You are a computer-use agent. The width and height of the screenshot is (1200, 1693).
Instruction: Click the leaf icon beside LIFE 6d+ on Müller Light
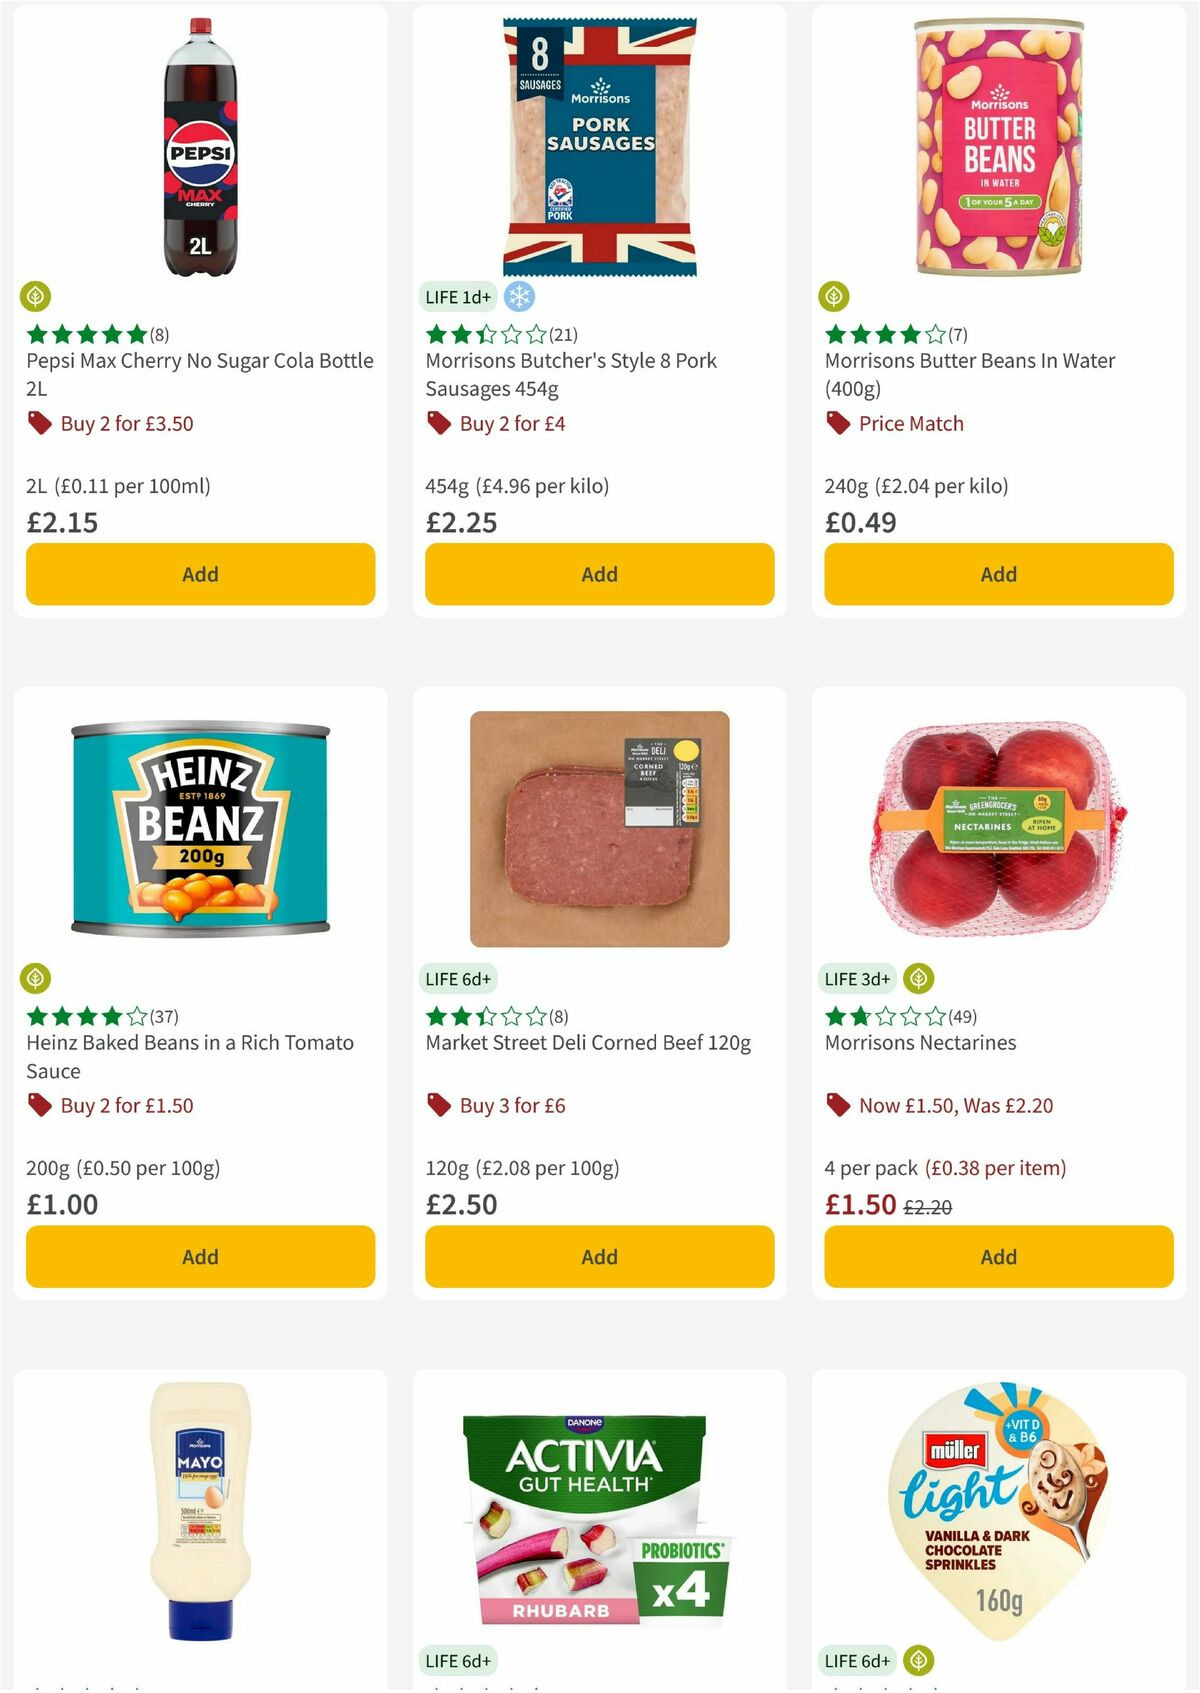coord(916,1661)
